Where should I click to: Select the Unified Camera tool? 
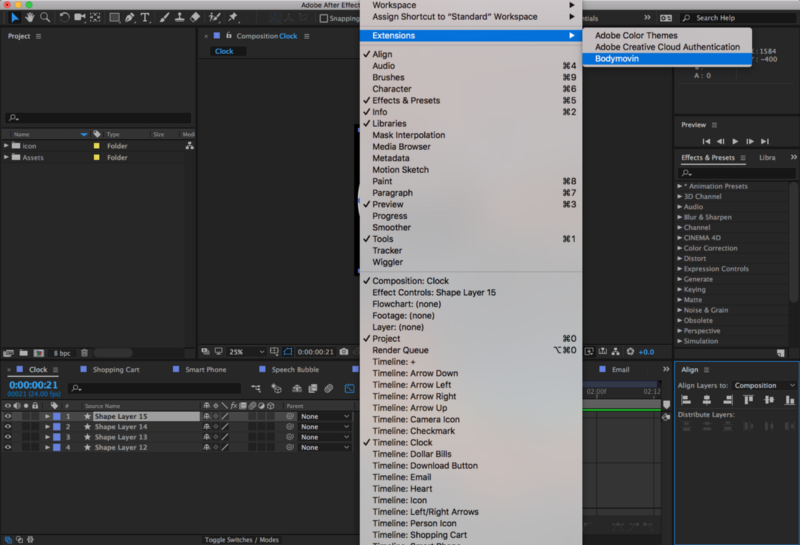click(80, 18)
